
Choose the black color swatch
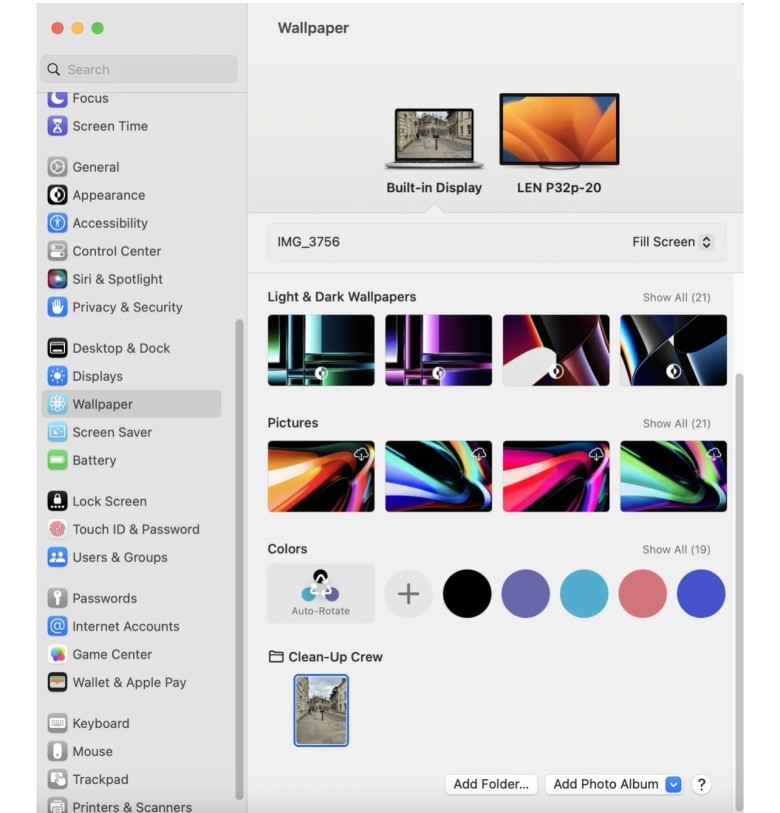point(467,594)
